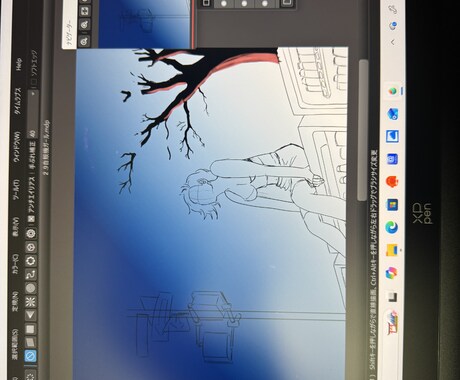Open File Explorer from the taskbar

(x=392, y=250)
